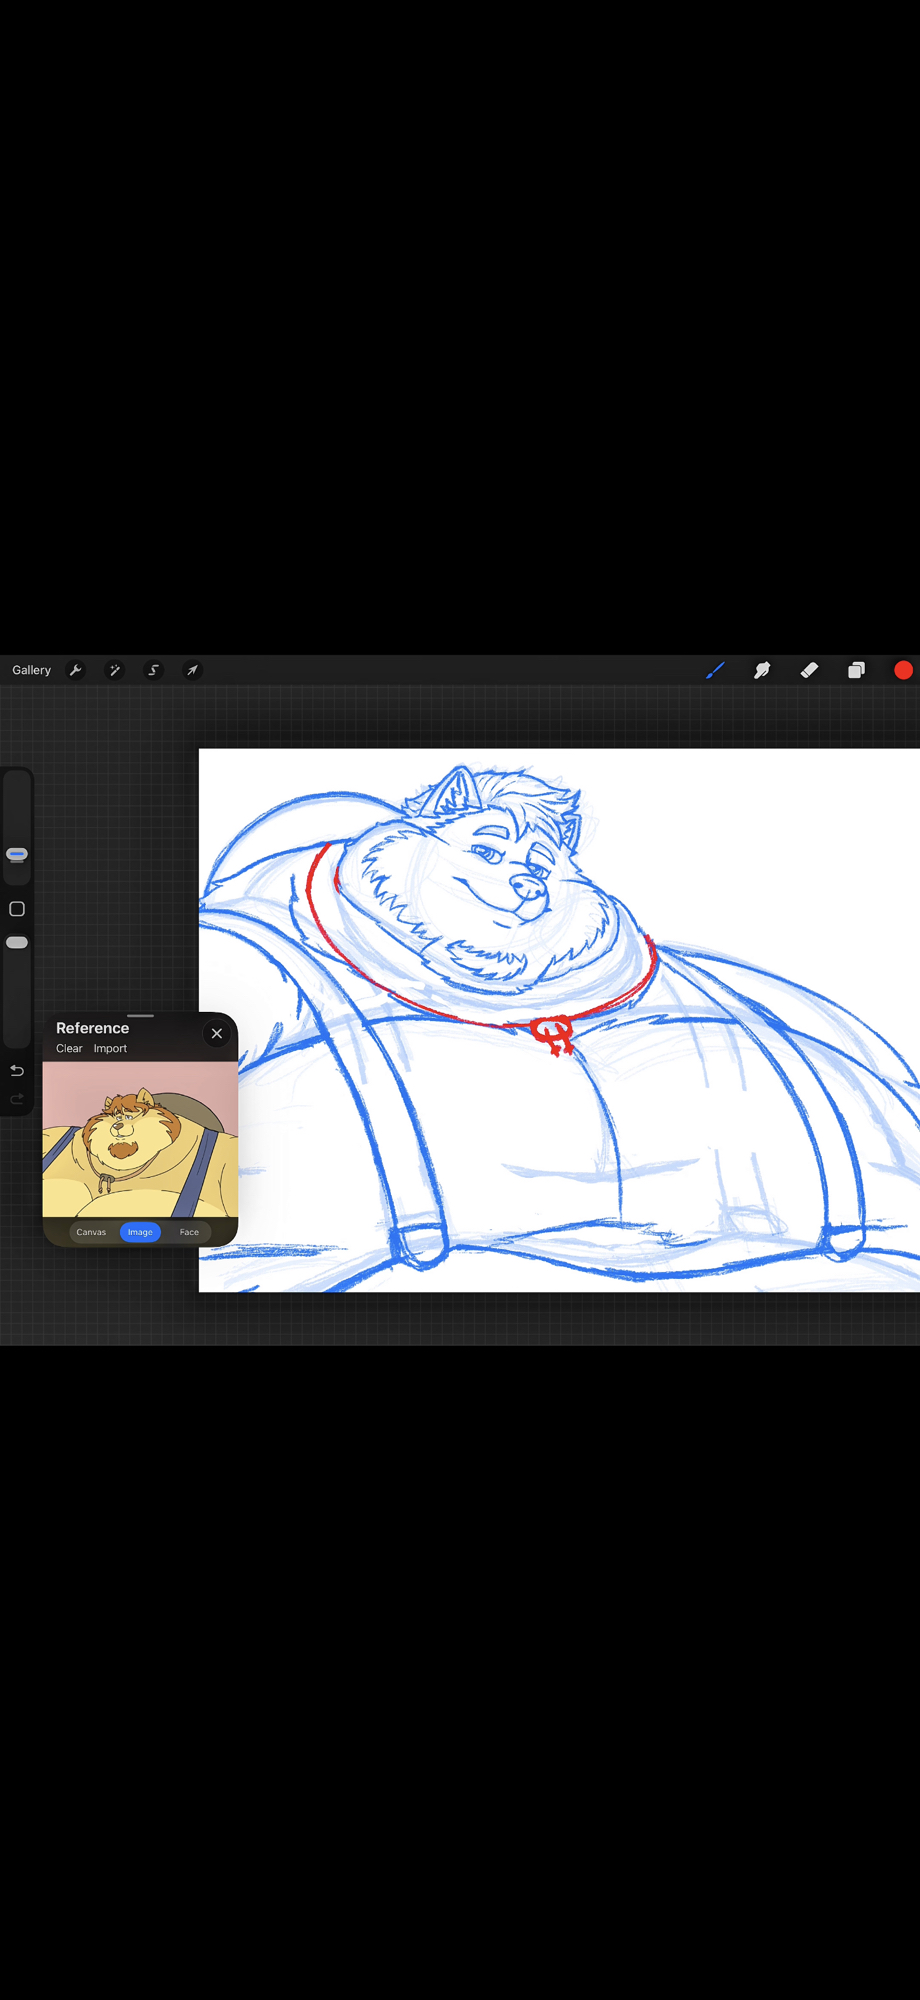Select the Brush tool
This screenshot has height=2000, width=920.
point(715,670)
